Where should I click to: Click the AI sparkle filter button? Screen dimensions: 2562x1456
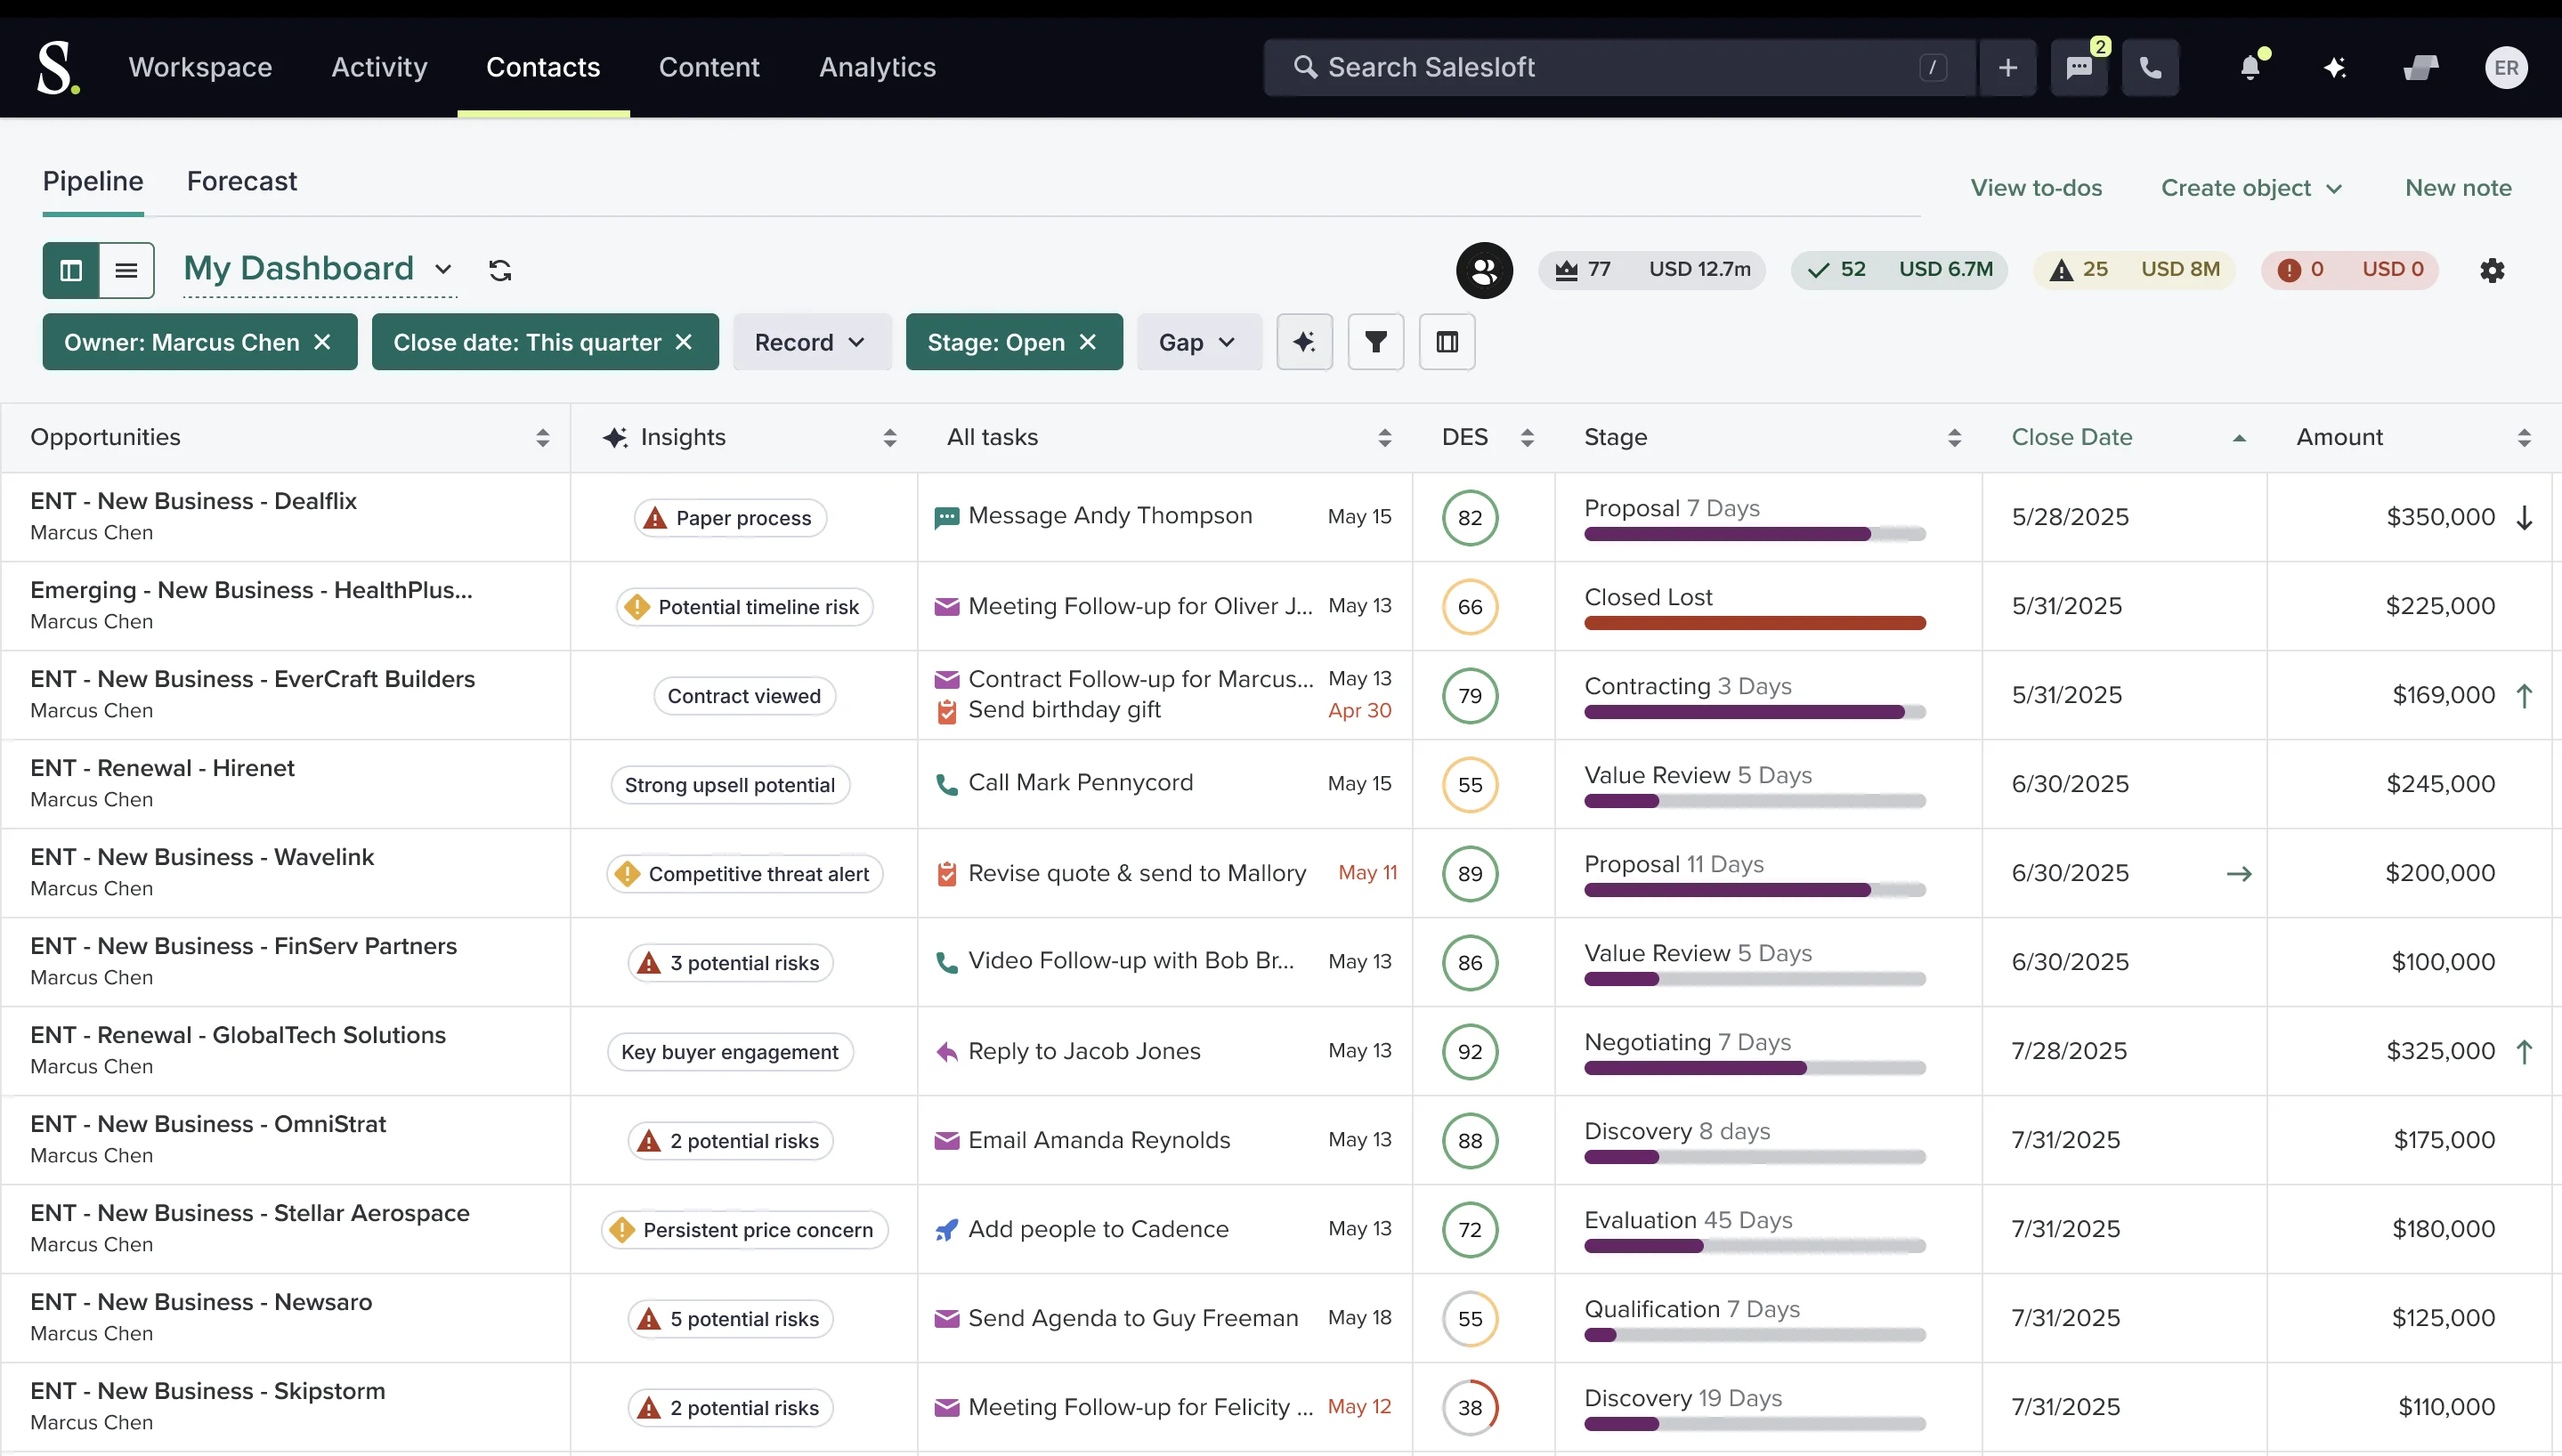tap(1304, 342)
